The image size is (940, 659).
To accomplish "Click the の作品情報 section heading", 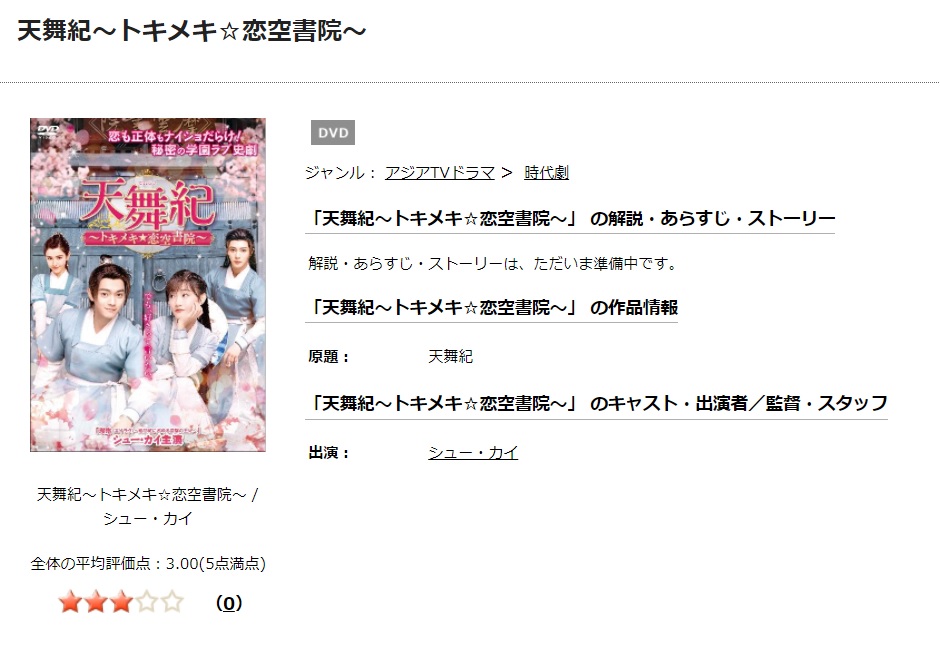I will click(492, 308).
